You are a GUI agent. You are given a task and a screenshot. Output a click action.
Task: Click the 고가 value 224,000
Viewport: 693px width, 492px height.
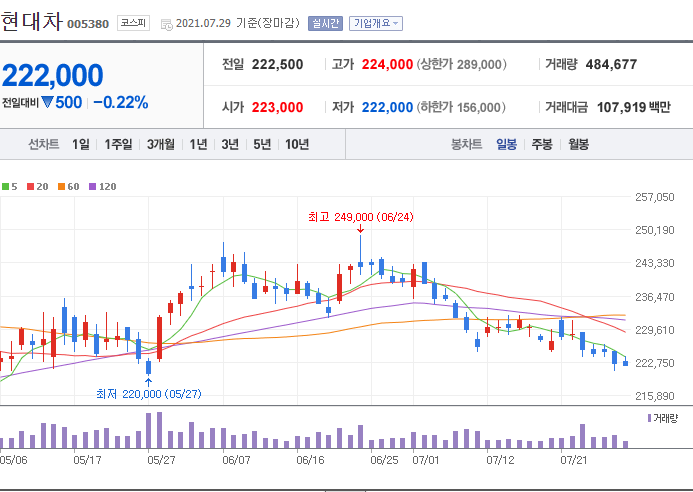387,65
